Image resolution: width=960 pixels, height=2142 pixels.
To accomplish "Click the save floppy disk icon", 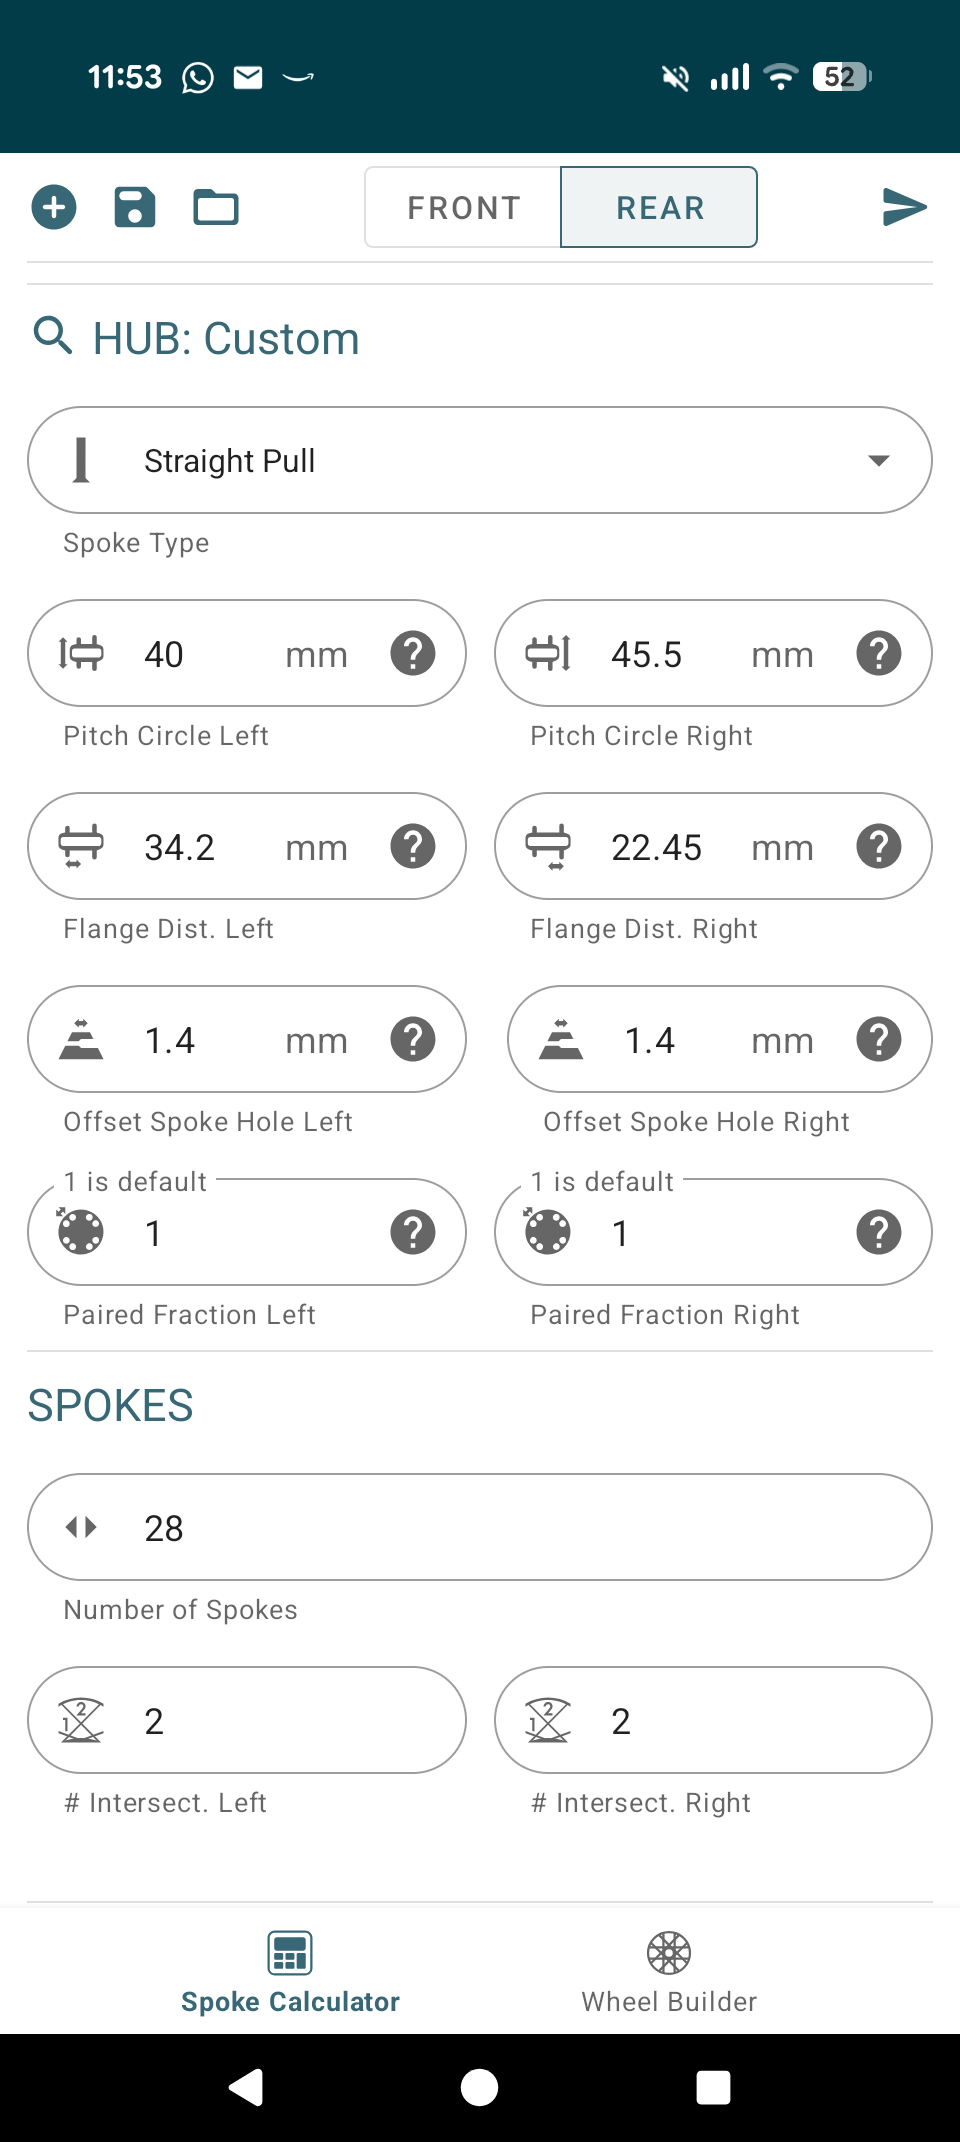I will click(135, 208).
